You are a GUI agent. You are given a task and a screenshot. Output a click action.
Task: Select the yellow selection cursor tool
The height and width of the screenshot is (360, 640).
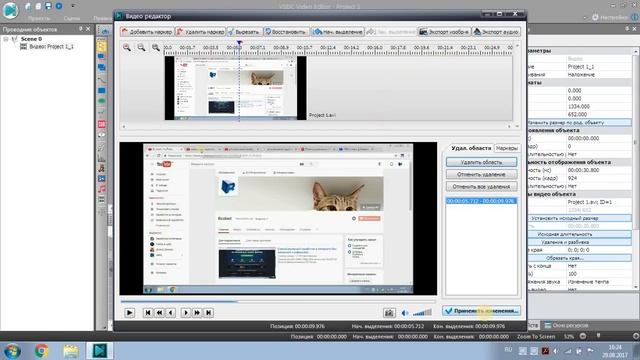[x=101, y=46]
